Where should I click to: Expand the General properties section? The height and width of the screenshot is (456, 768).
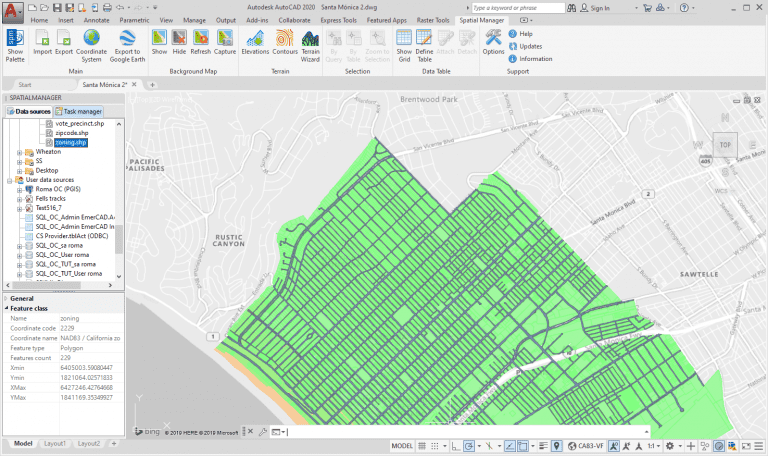pos(6,298)
